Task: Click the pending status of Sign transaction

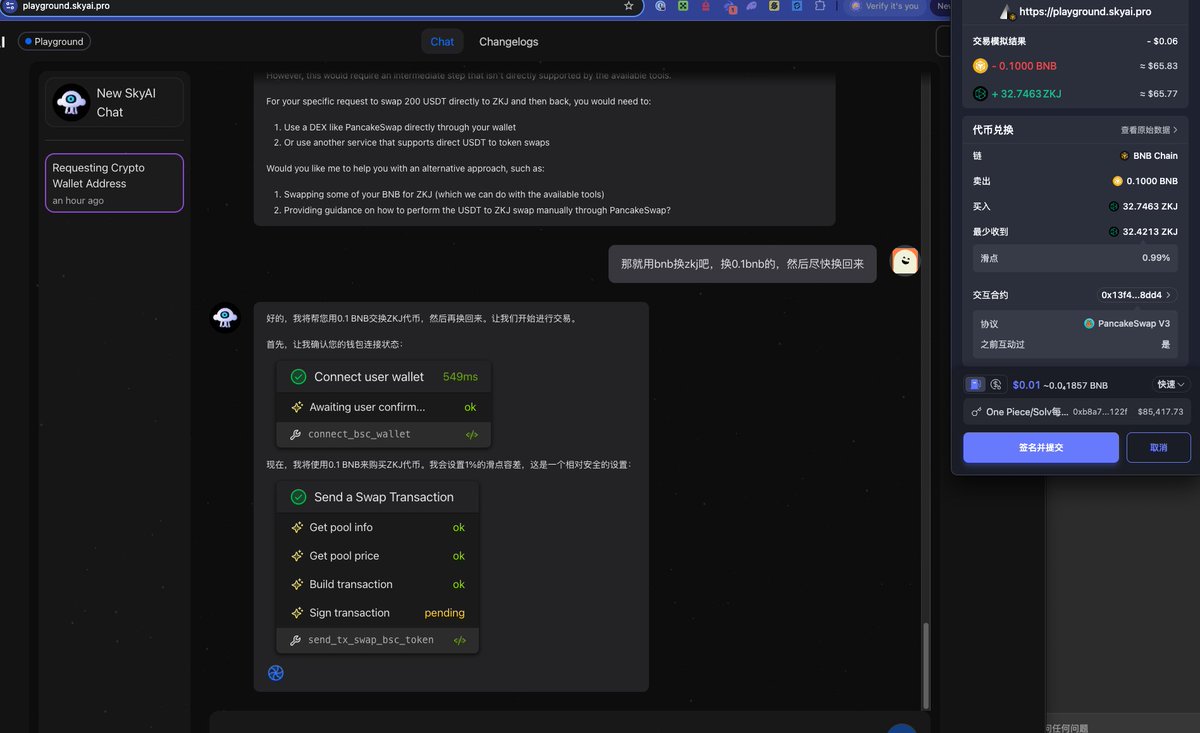Action: [x=444, y=613]
